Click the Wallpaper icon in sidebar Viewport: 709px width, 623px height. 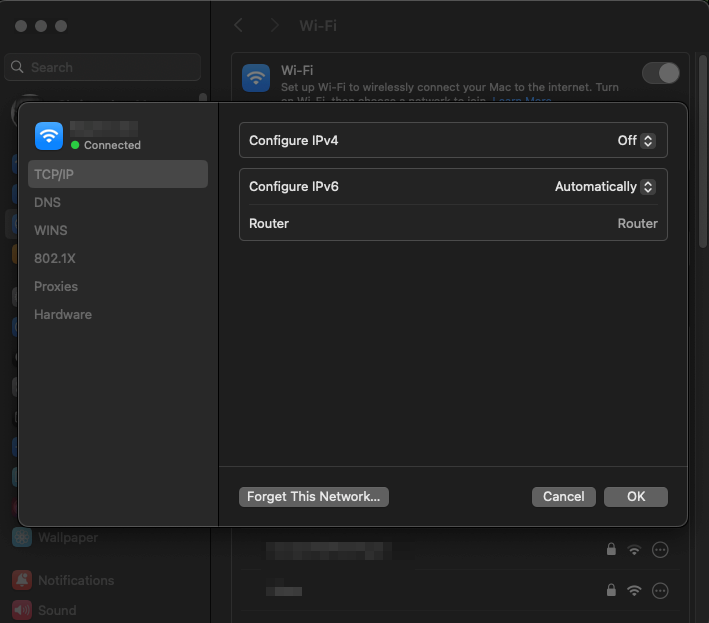21,538
